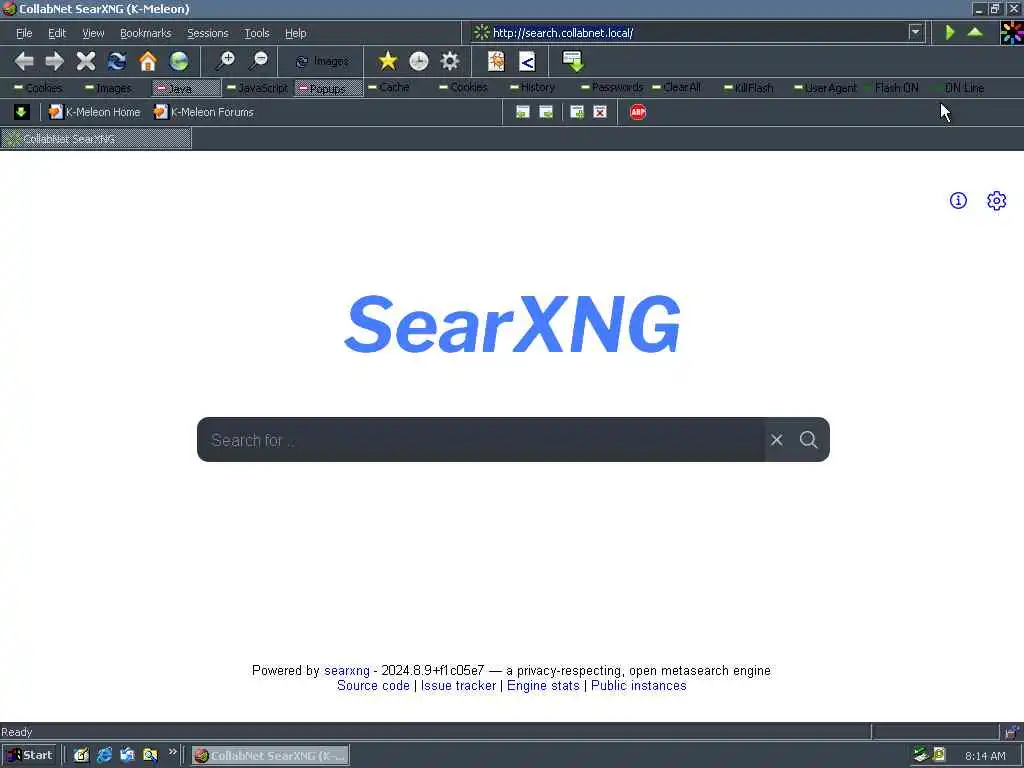The height and width of the screenshot is (768, 1024).
Task: Open the Source code link
Action: pos(373,686)
